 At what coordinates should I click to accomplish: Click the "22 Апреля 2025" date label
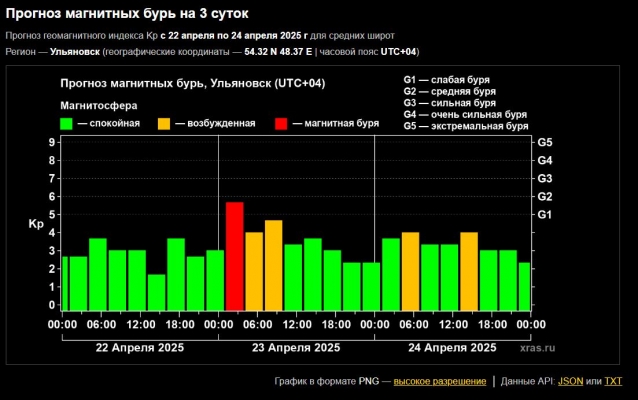coord(138,348)
